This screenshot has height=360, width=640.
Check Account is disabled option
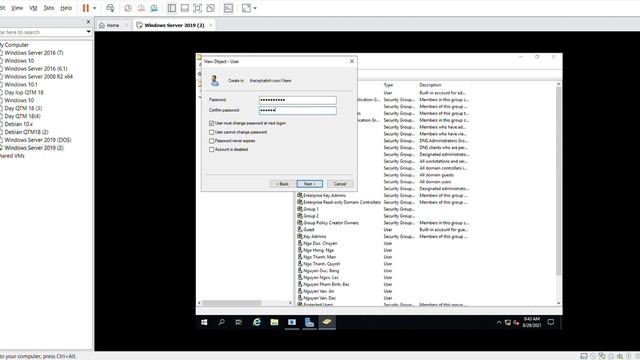coord(211,149)
